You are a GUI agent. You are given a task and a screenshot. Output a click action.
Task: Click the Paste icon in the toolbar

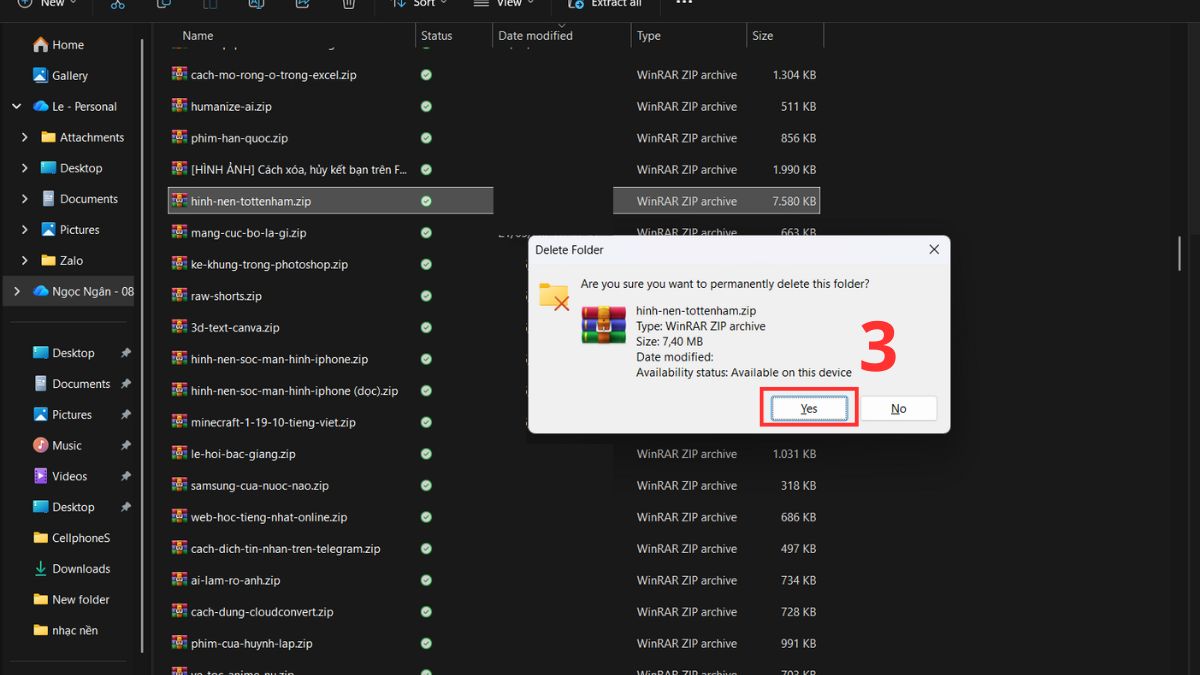tap(209, 5)
